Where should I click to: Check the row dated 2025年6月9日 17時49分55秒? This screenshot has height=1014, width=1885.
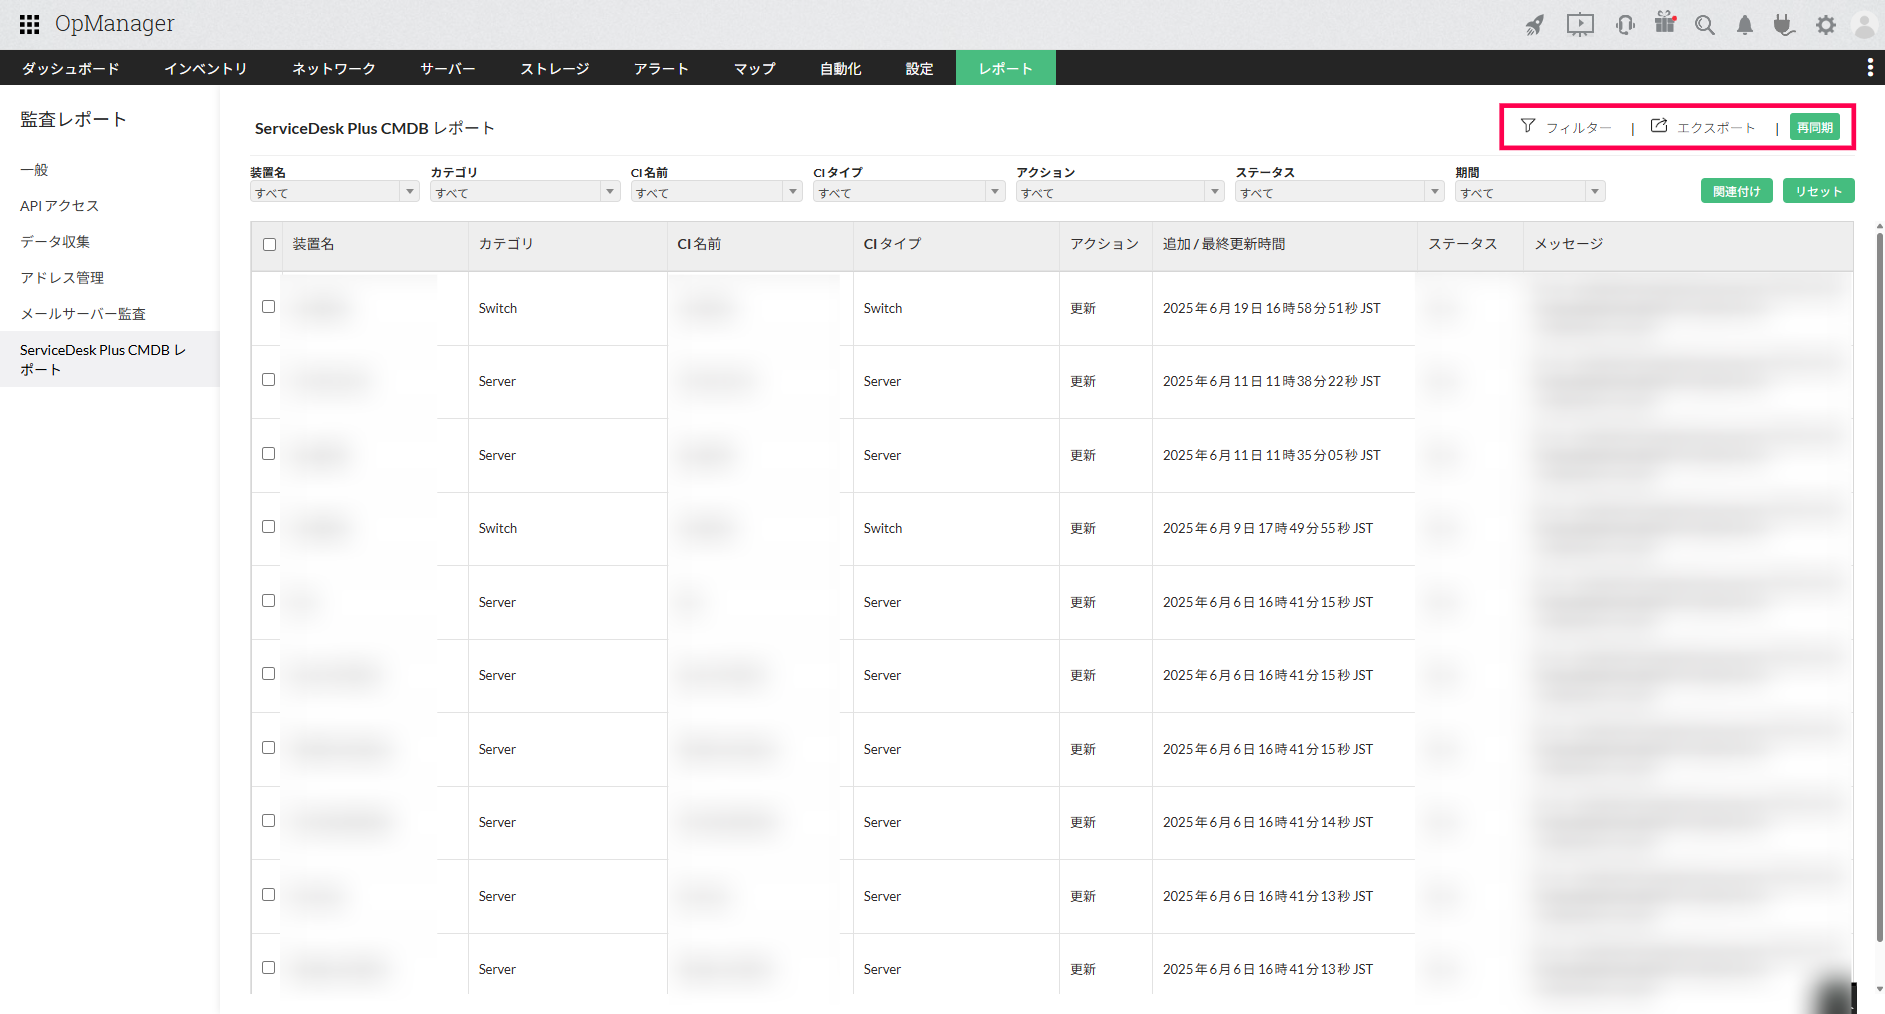[268, 527]
